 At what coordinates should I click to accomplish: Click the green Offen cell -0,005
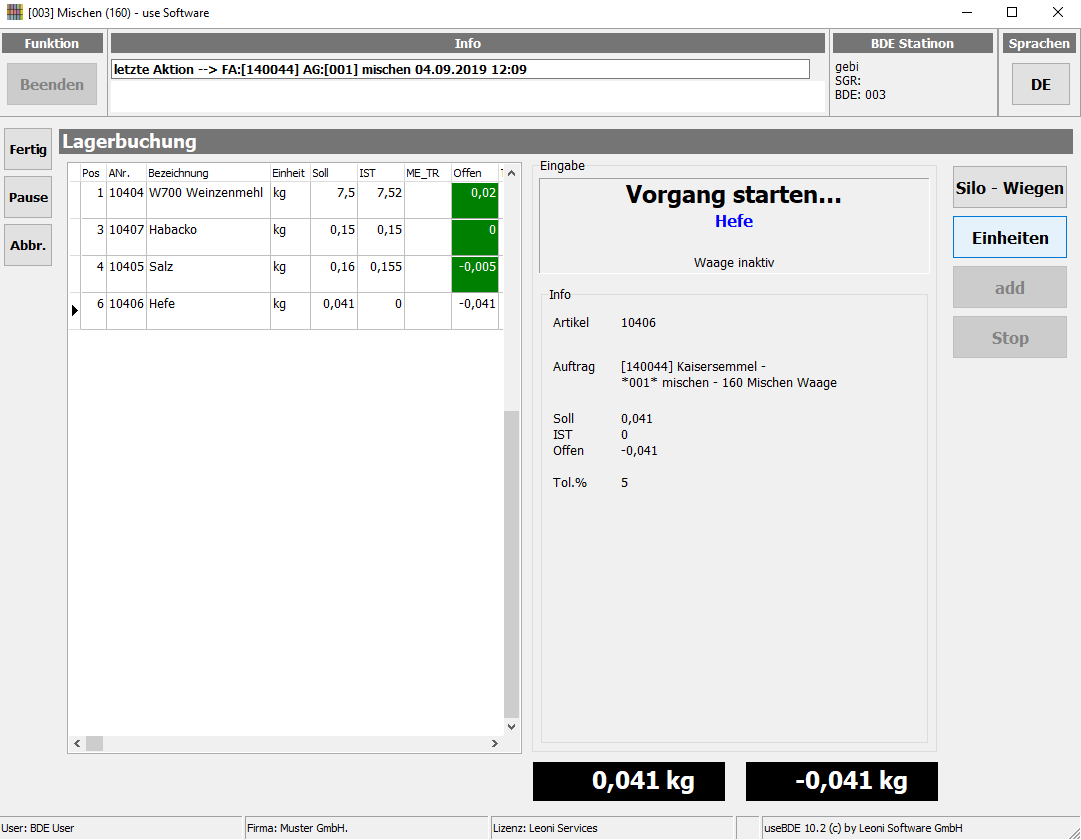click(475, 274)
